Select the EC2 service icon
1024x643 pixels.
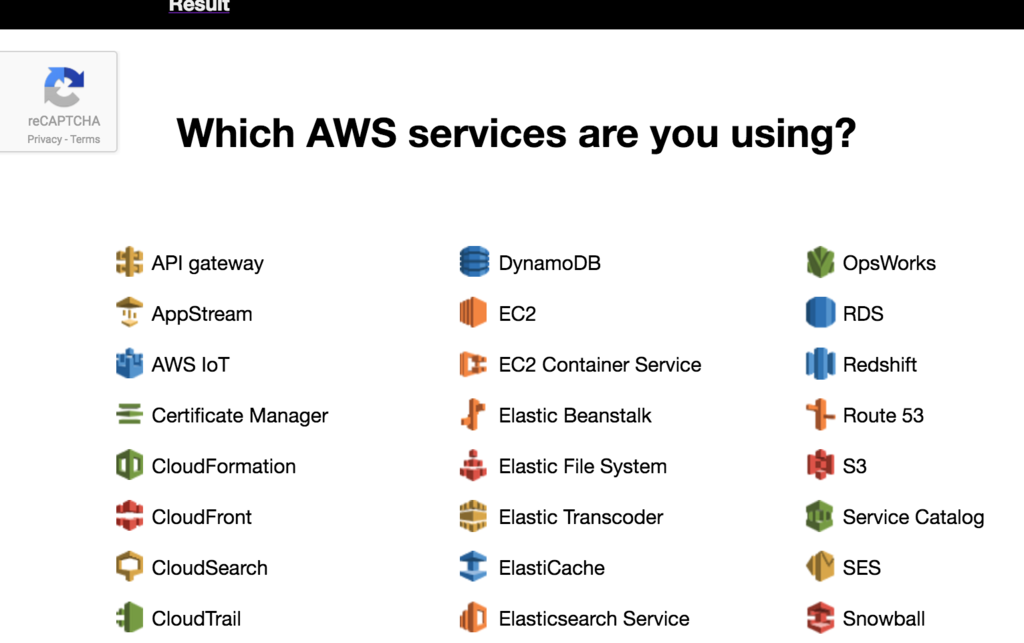pyautogui.click(x=473, y=313)
